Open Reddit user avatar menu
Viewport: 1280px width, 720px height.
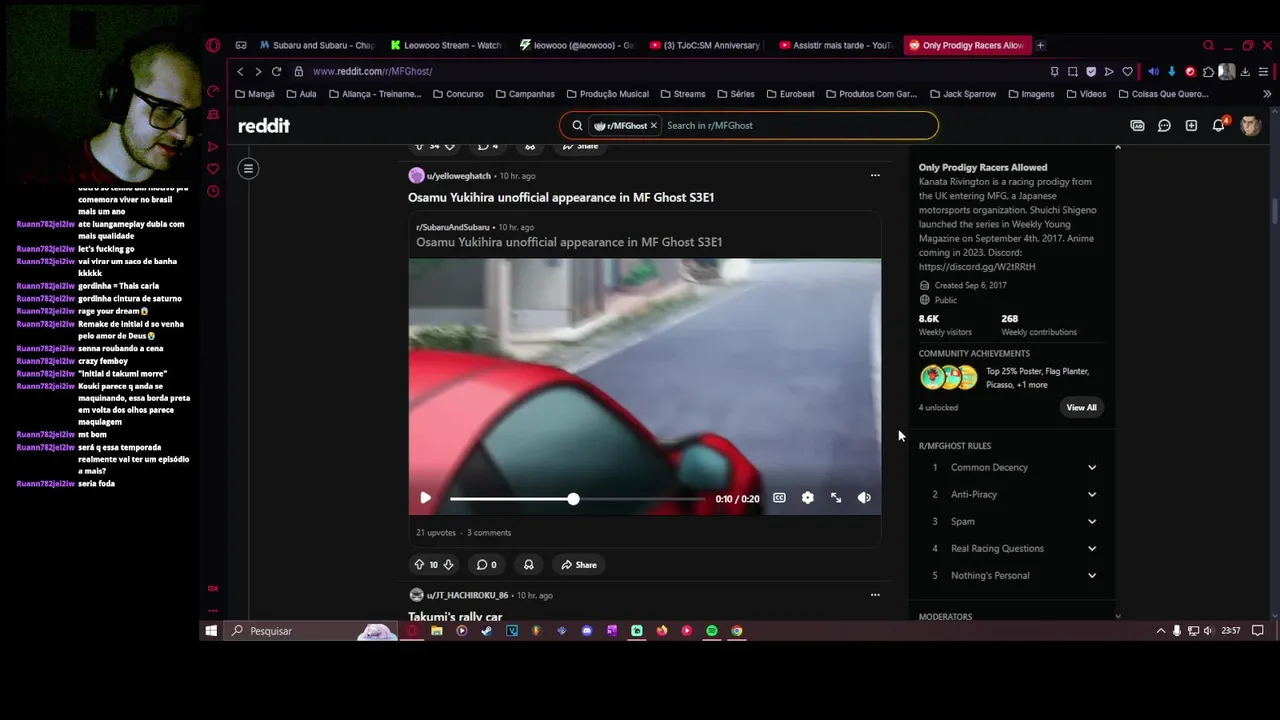pos(1250,125)
